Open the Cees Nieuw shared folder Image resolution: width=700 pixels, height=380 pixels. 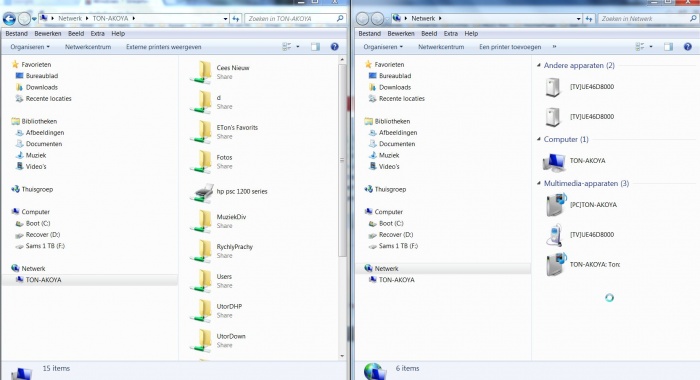tap(221, 72)
